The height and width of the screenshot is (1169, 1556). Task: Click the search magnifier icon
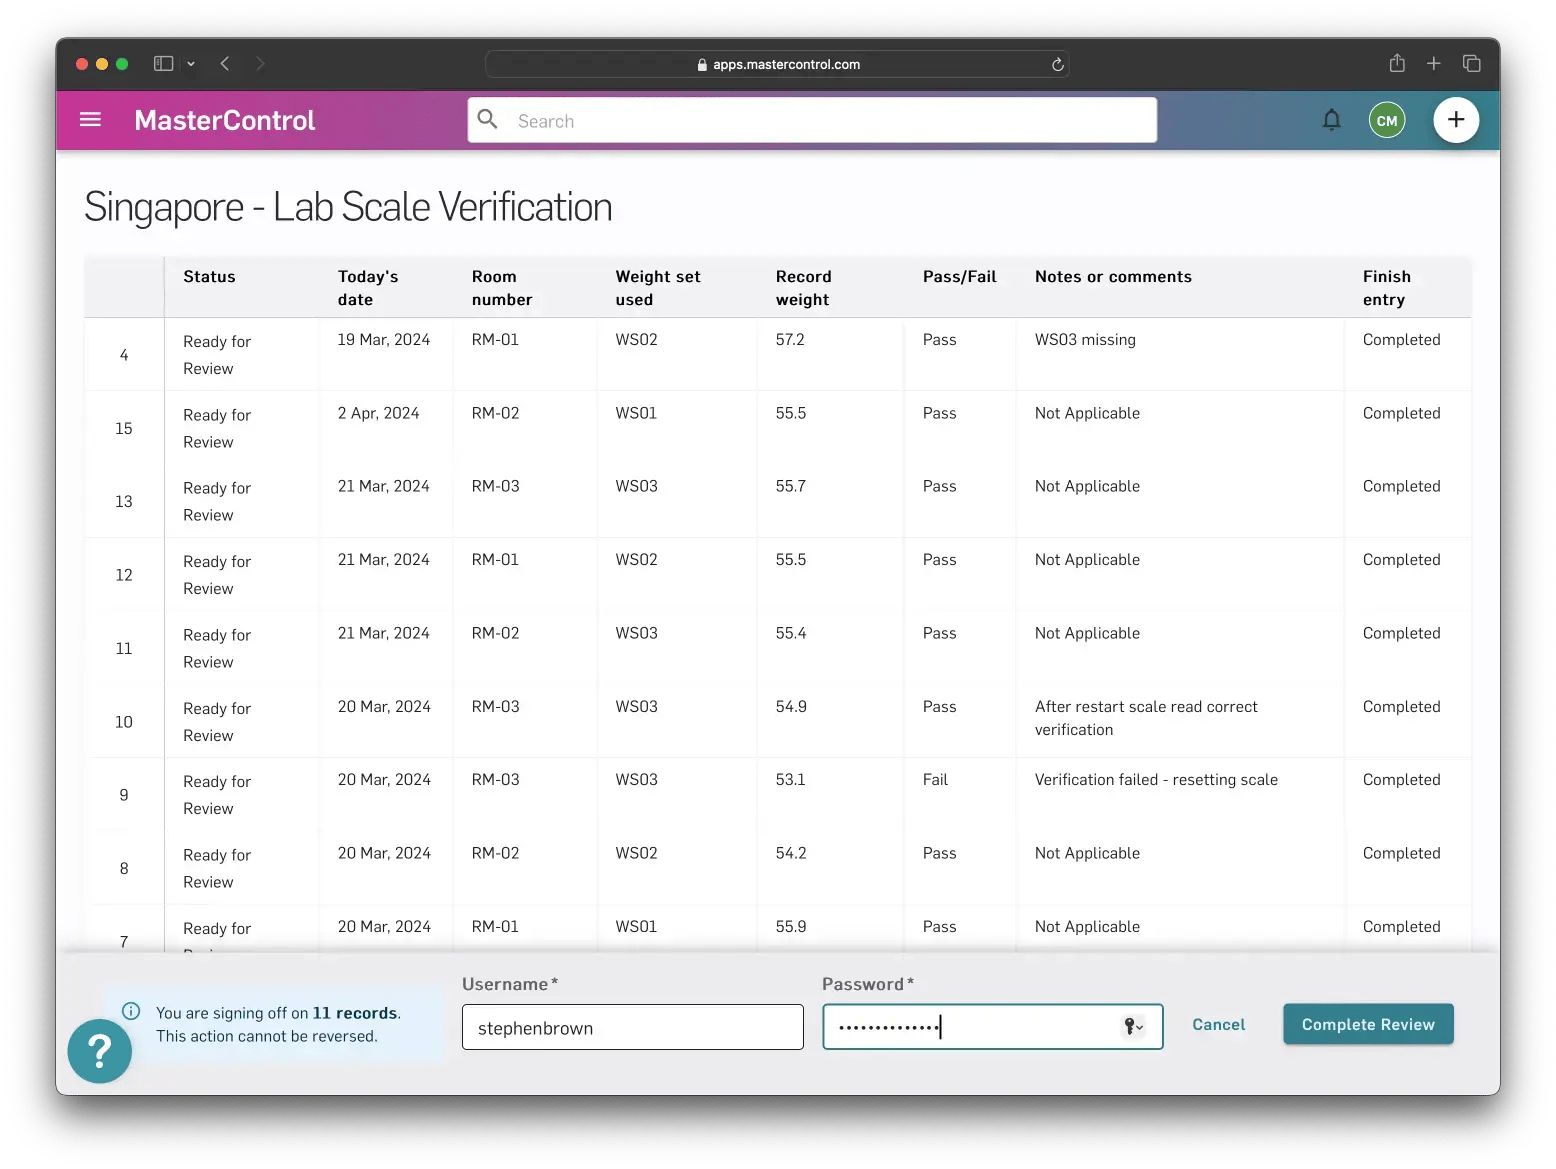pos(487,120)
